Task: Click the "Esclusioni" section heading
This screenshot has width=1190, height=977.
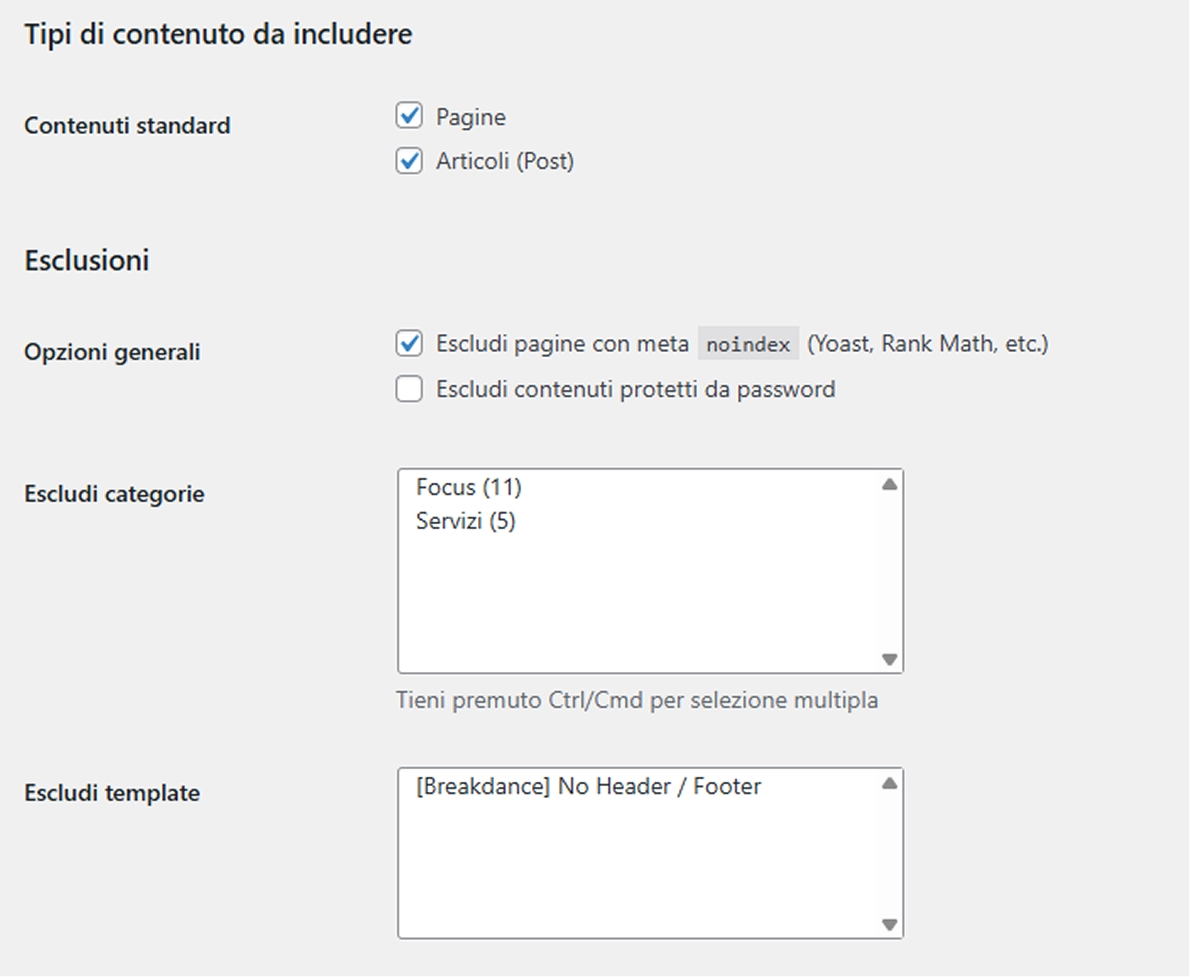Action: [x=87, y=260]
